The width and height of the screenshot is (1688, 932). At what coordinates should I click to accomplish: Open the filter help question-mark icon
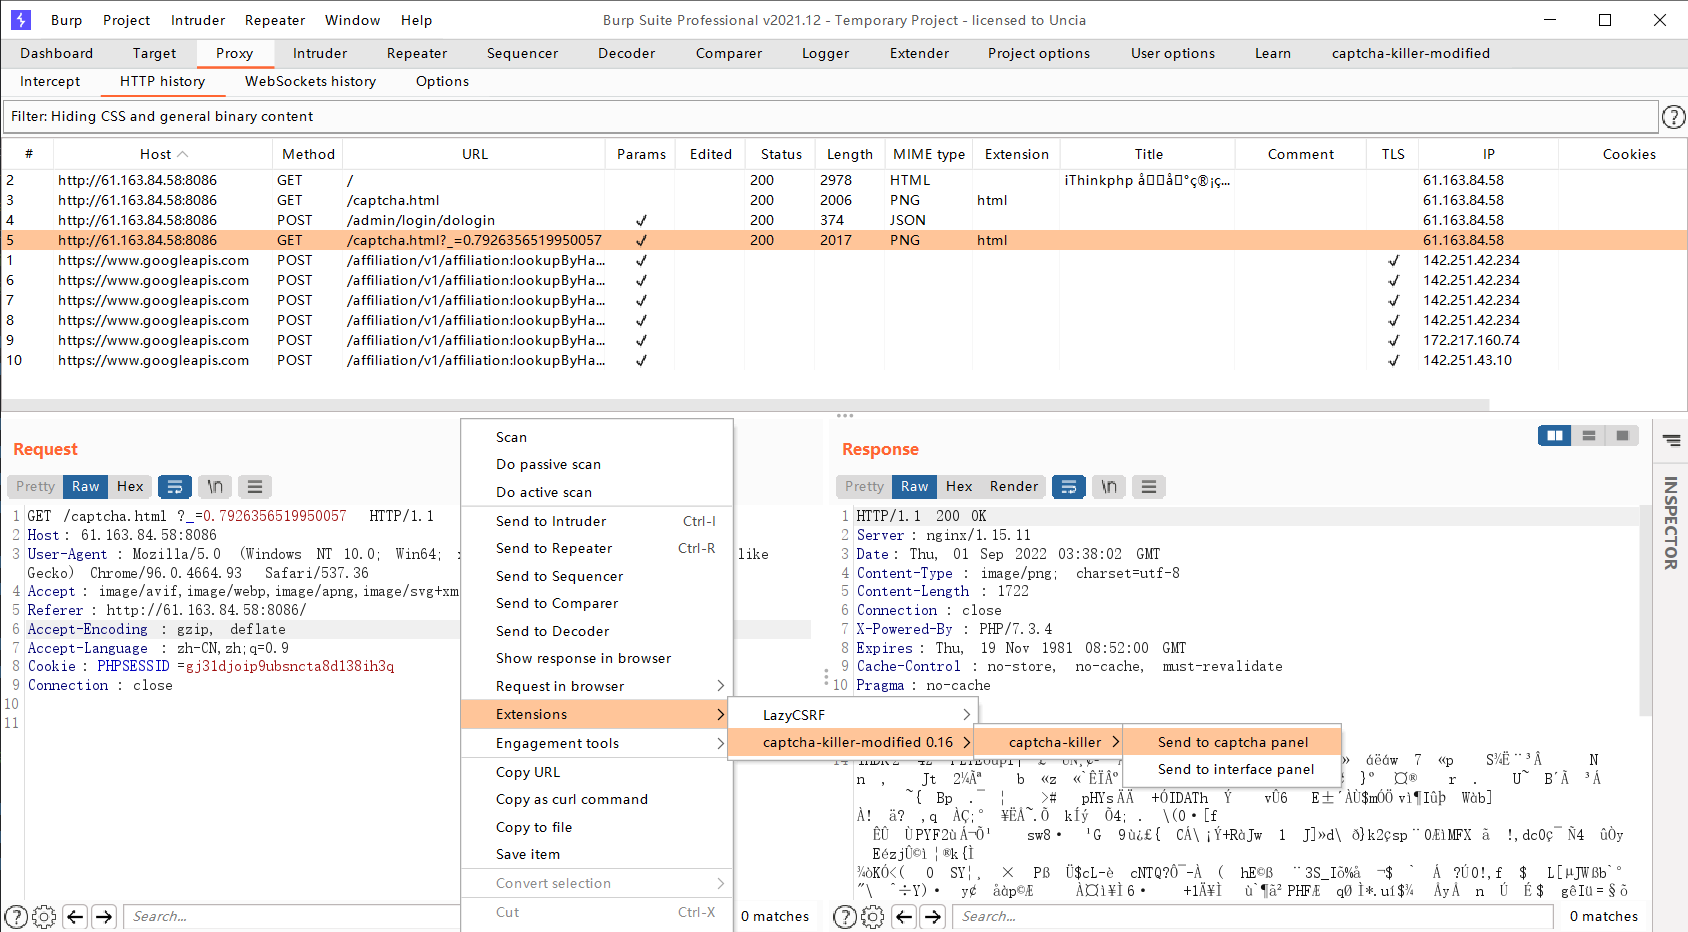point(1673,117)
